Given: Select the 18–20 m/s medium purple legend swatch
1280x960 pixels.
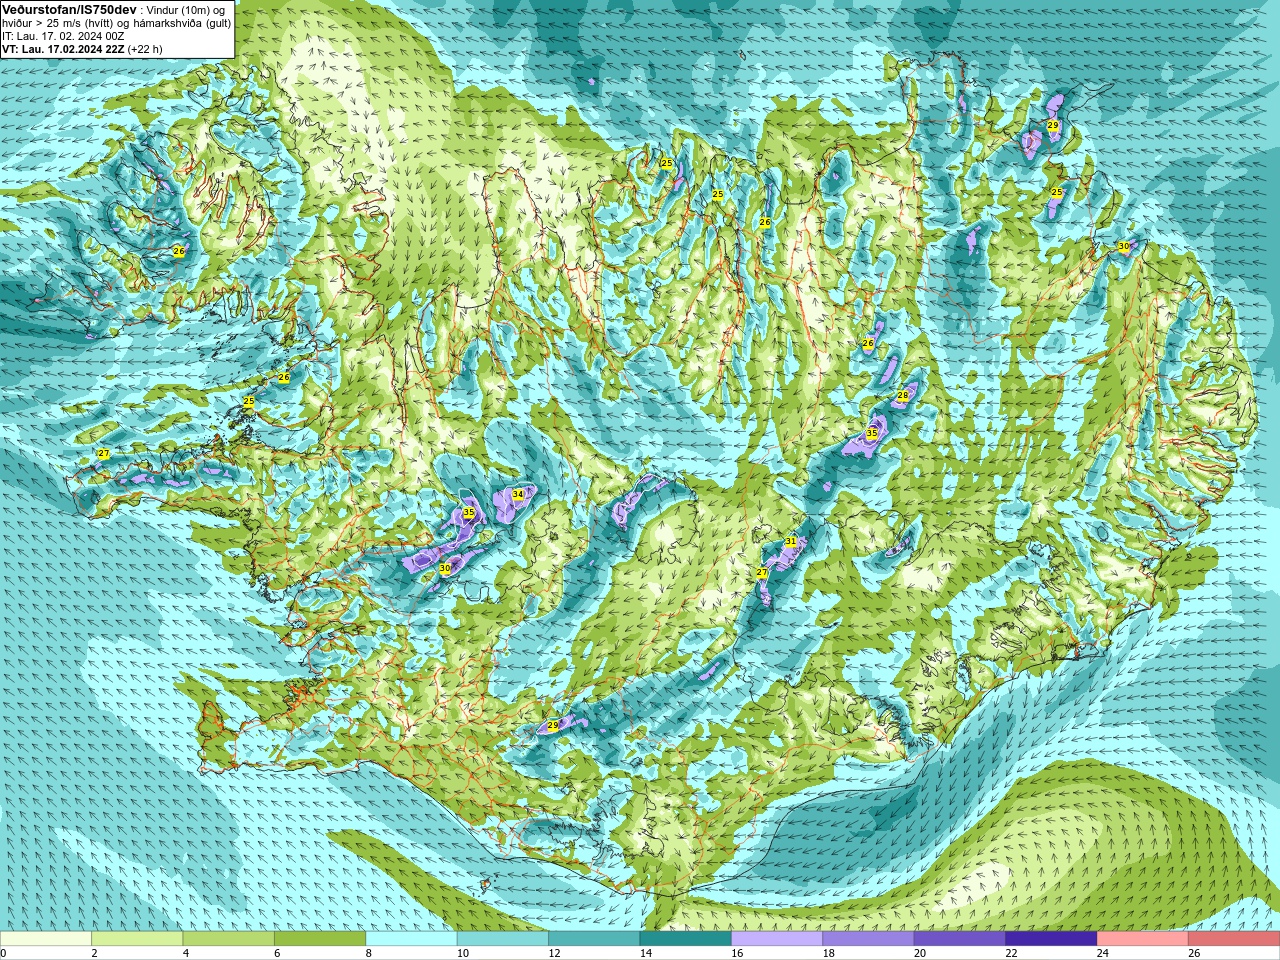Looking at the screenshot, I should (869, 939).
